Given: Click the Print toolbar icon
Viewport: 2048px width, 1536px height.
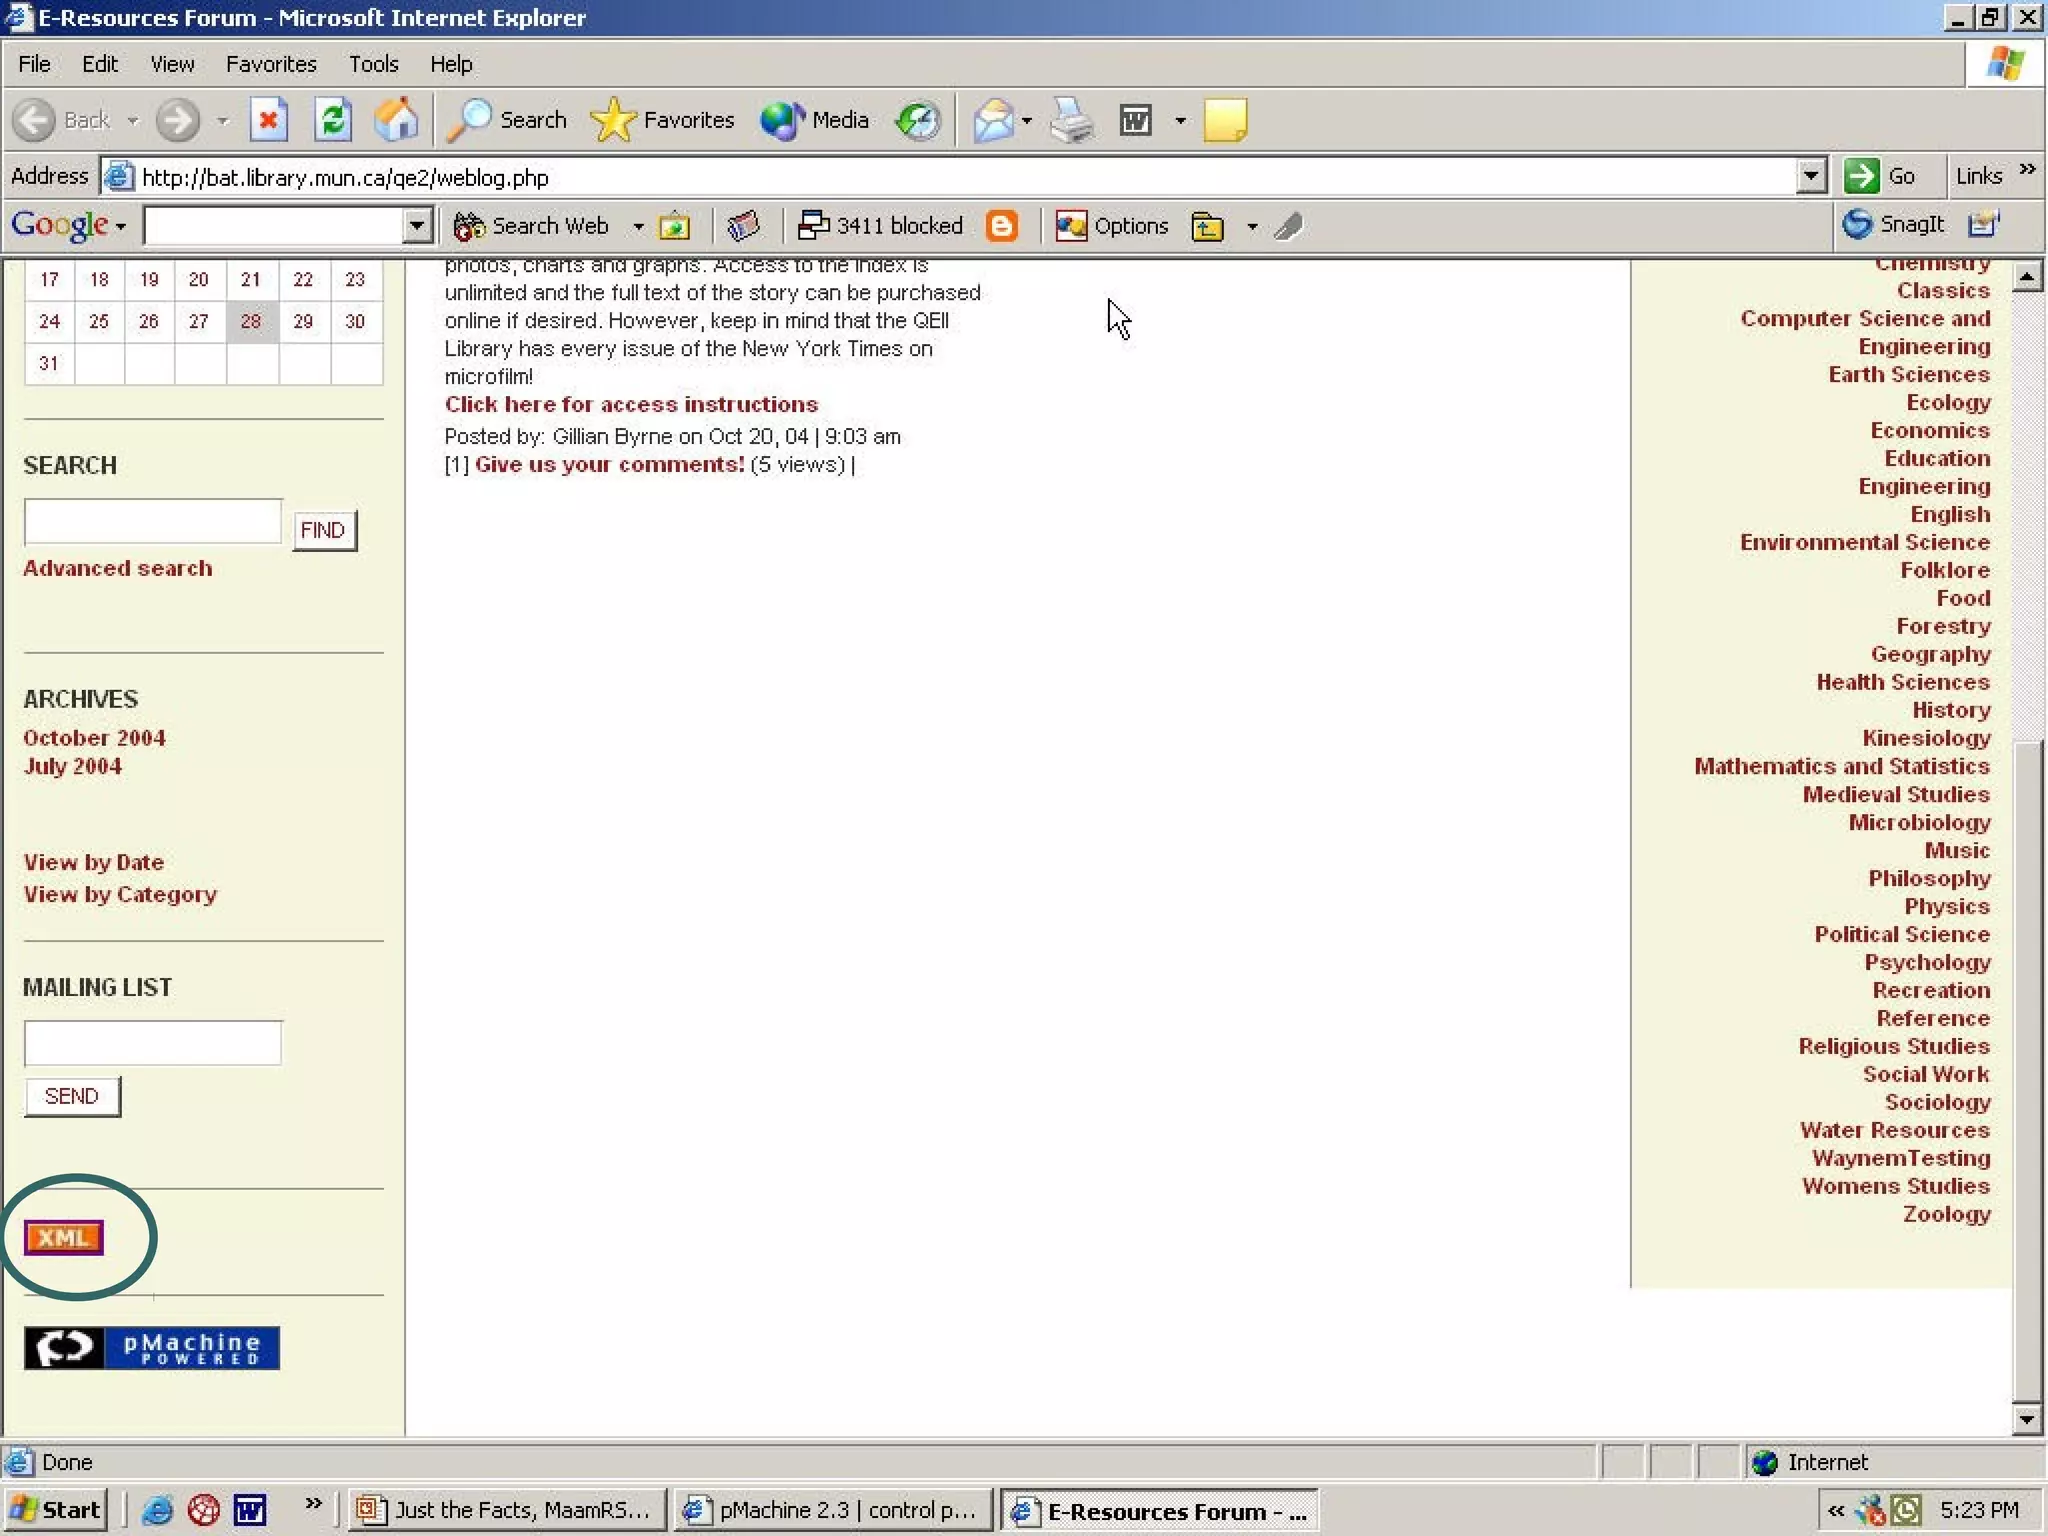Looking at the screenshot, I should [x=1073, y=121].
